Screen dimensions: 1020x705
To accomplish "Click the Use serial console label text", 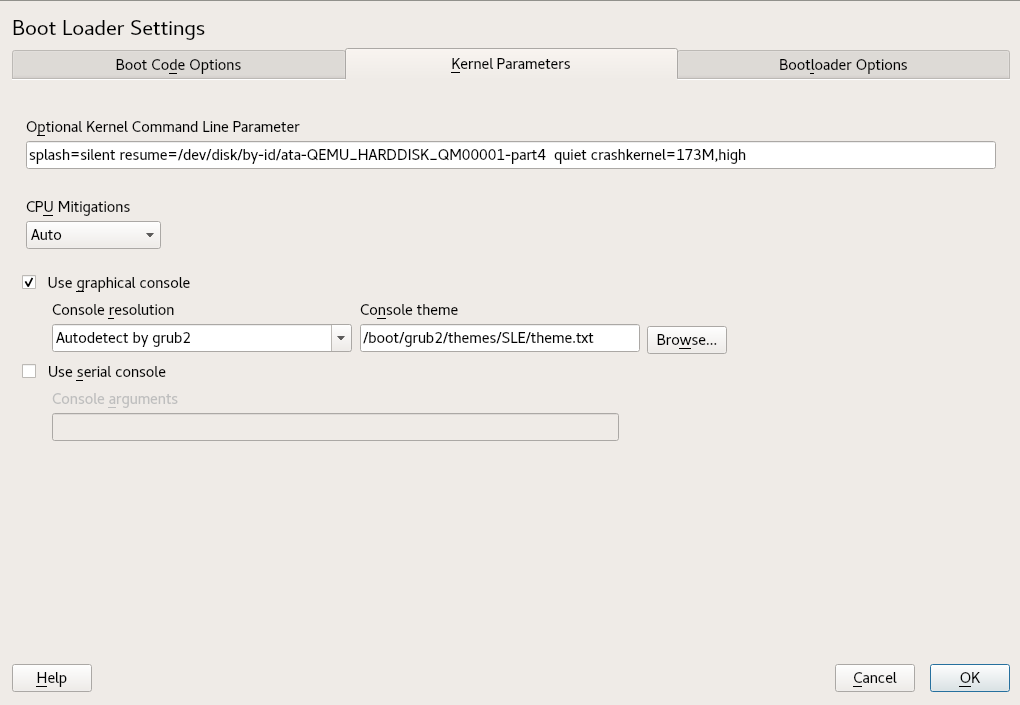I will tap(106, 372).
